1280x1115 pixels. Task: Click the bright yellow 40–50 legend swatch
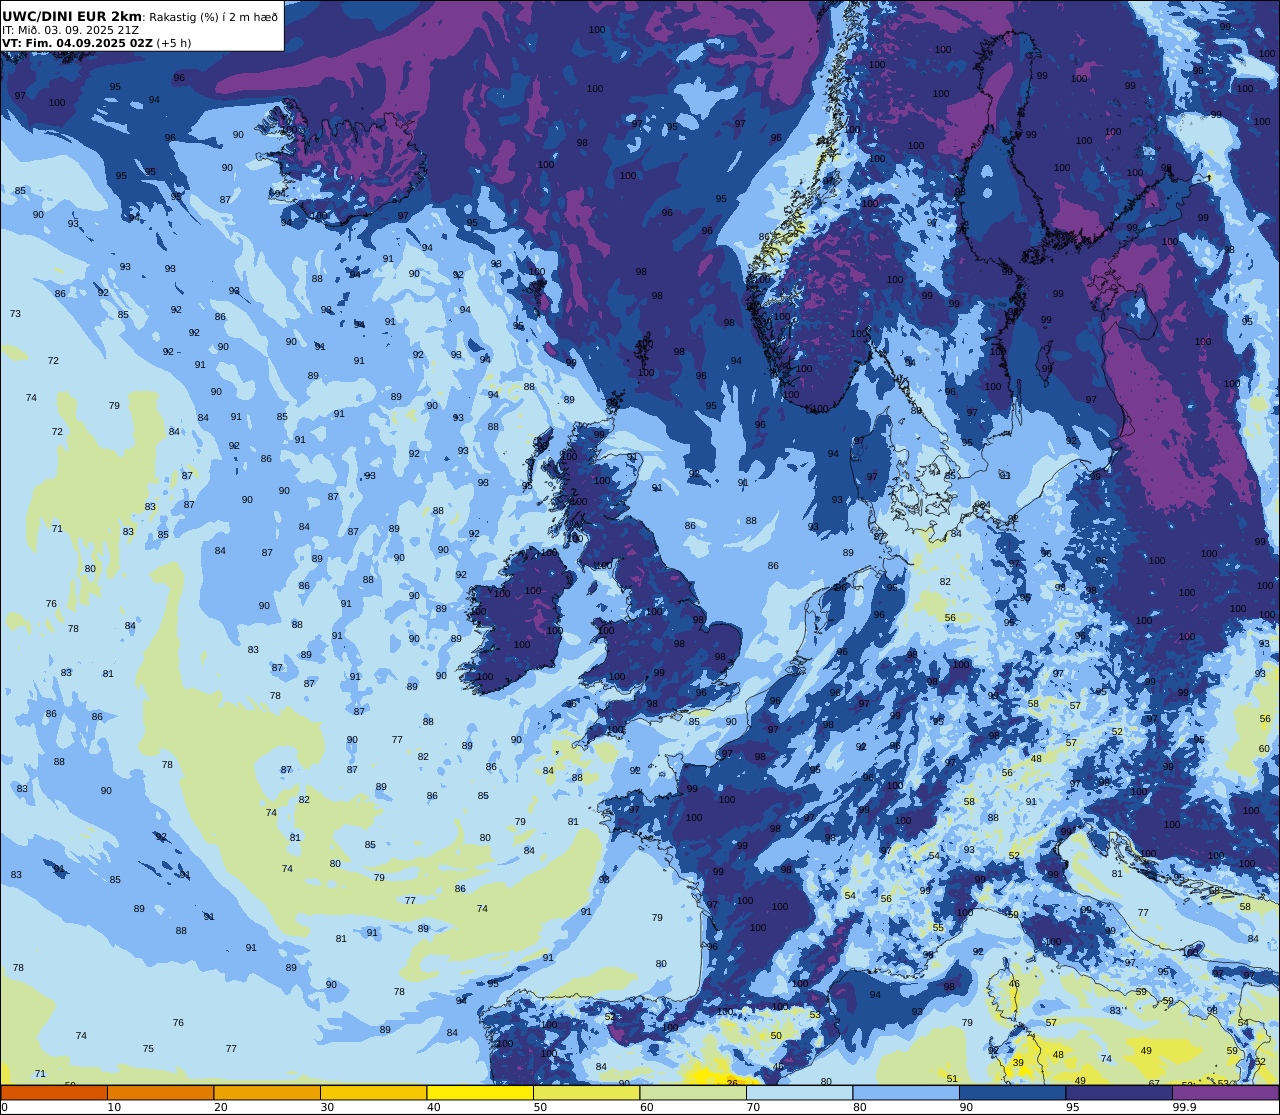pyautogui.click(x=480, y=1092)
